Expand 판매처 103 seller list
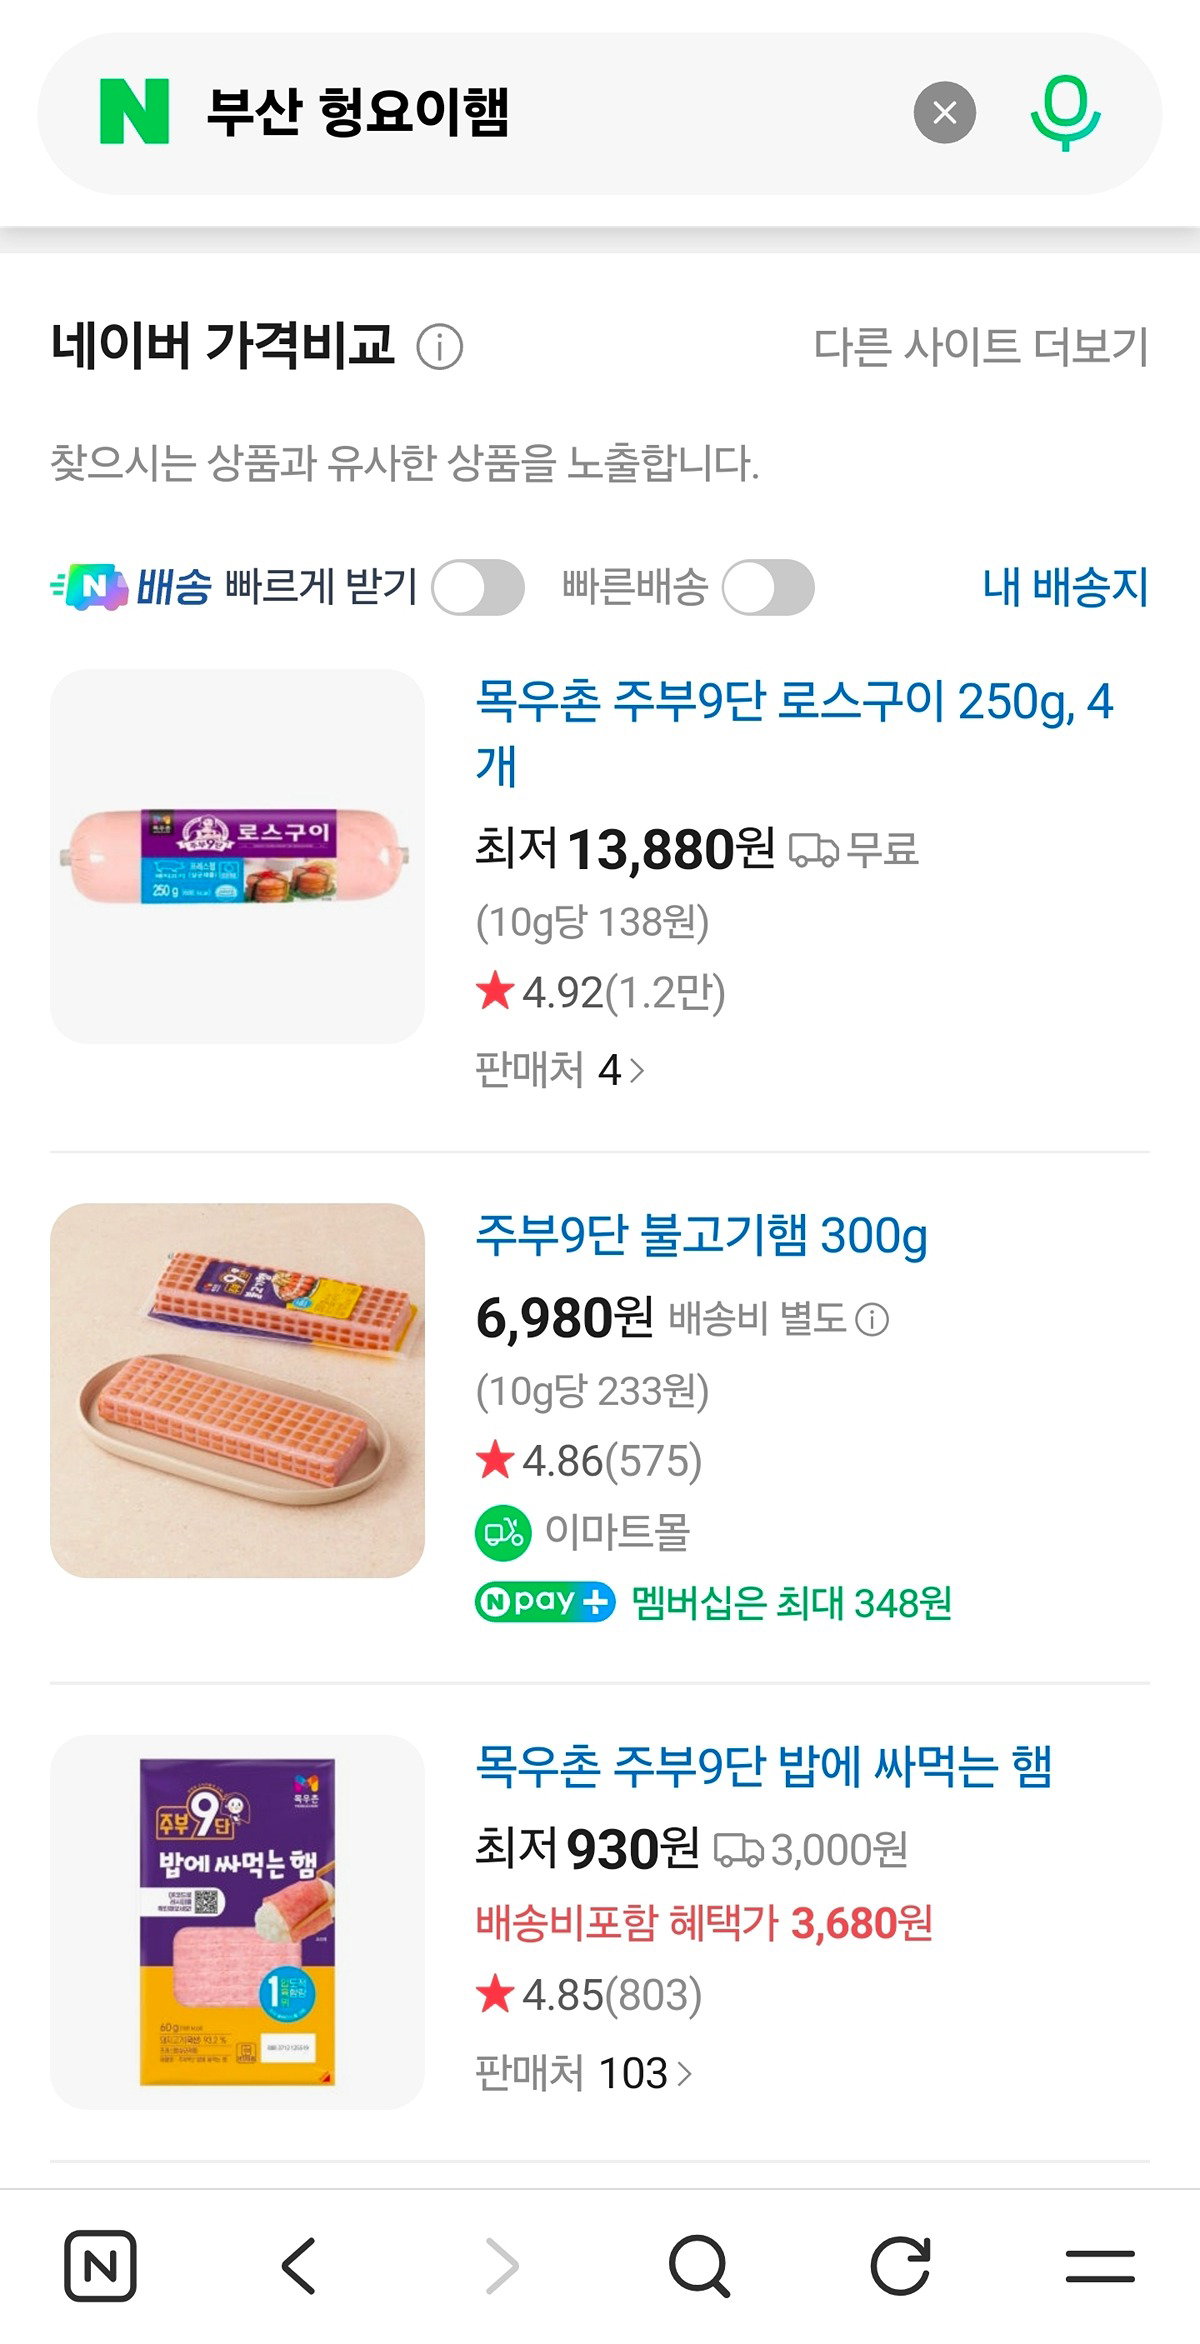Screen dimensions: 1200x2344 (x=584, y=2073)
